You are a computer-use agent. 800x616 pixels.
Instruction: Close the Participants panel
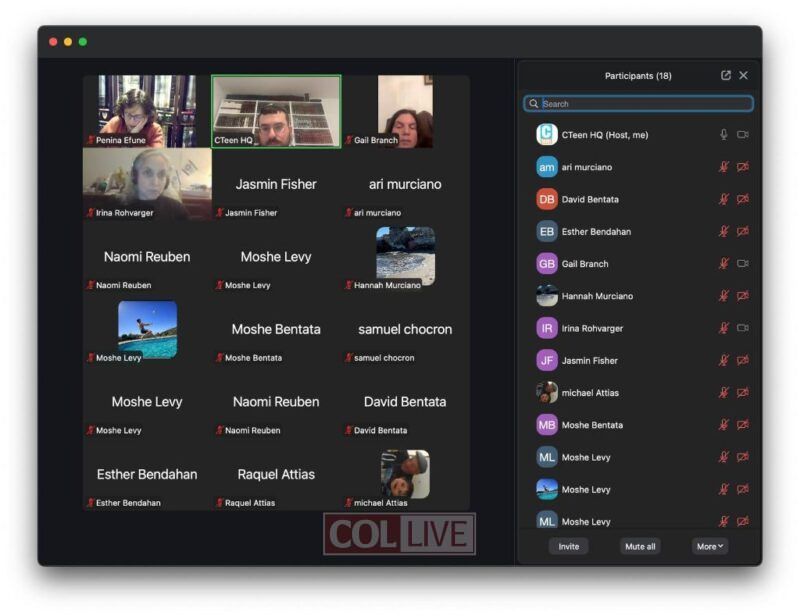pos(743,76)
